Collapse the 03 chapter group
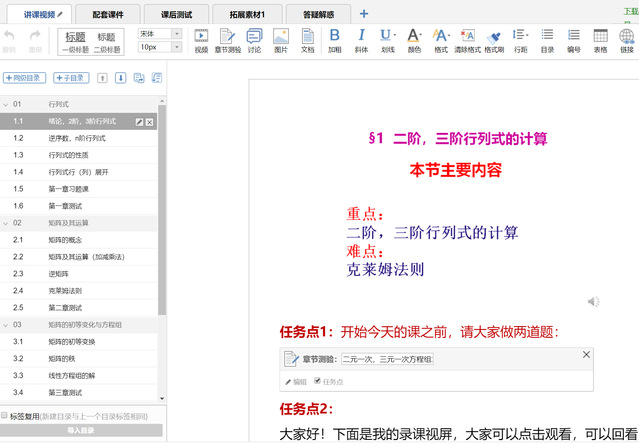639x443 pixels. [x=6, y=325]
